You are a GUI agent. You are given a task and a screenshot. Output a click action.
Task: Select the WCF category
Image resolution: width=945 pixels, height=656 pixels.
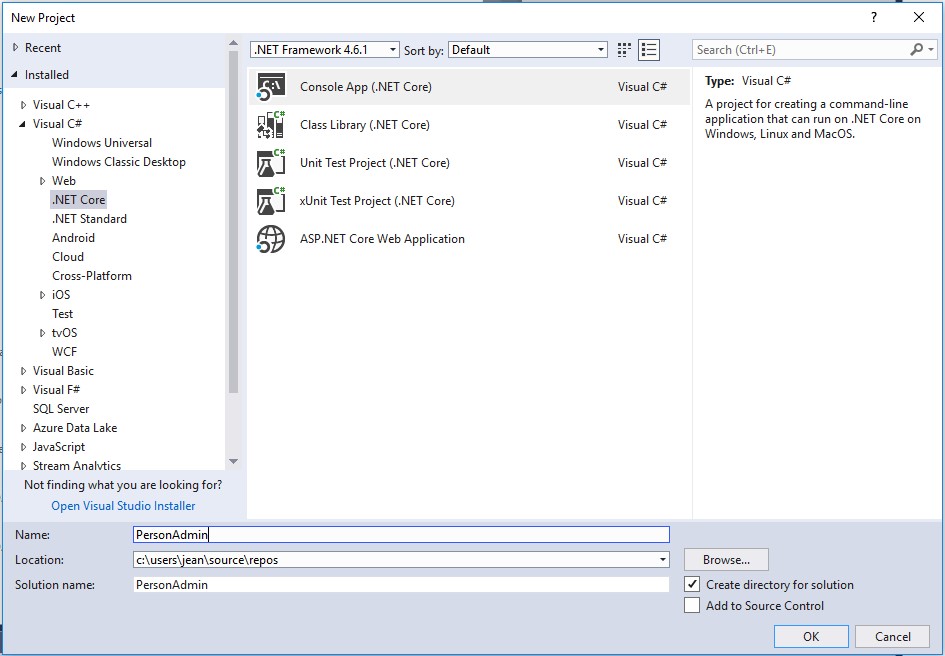[64, 352]
